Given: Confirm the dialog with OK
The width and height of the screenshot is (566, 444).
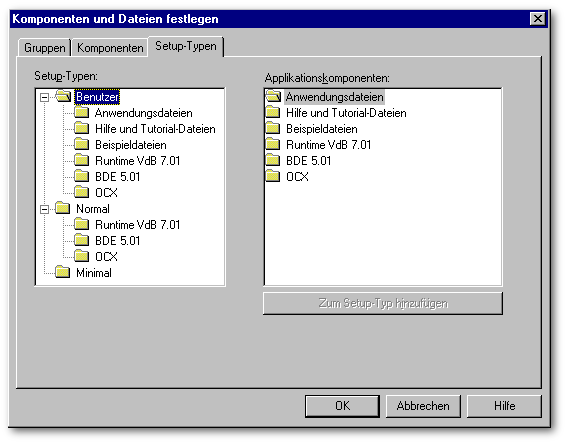Looking at the screenshot, I should (342, 406).
